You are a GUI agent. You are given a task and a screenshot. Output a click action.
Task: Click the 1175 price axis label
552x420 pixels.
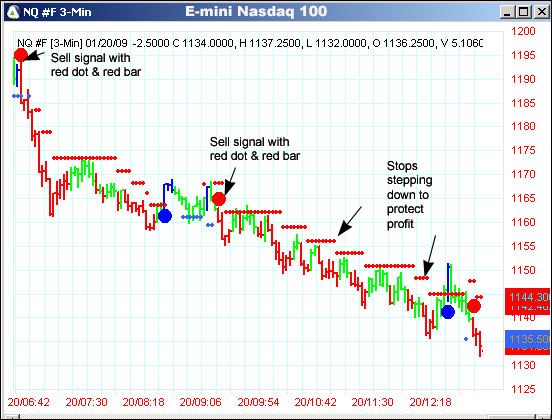tap(523, 150)
